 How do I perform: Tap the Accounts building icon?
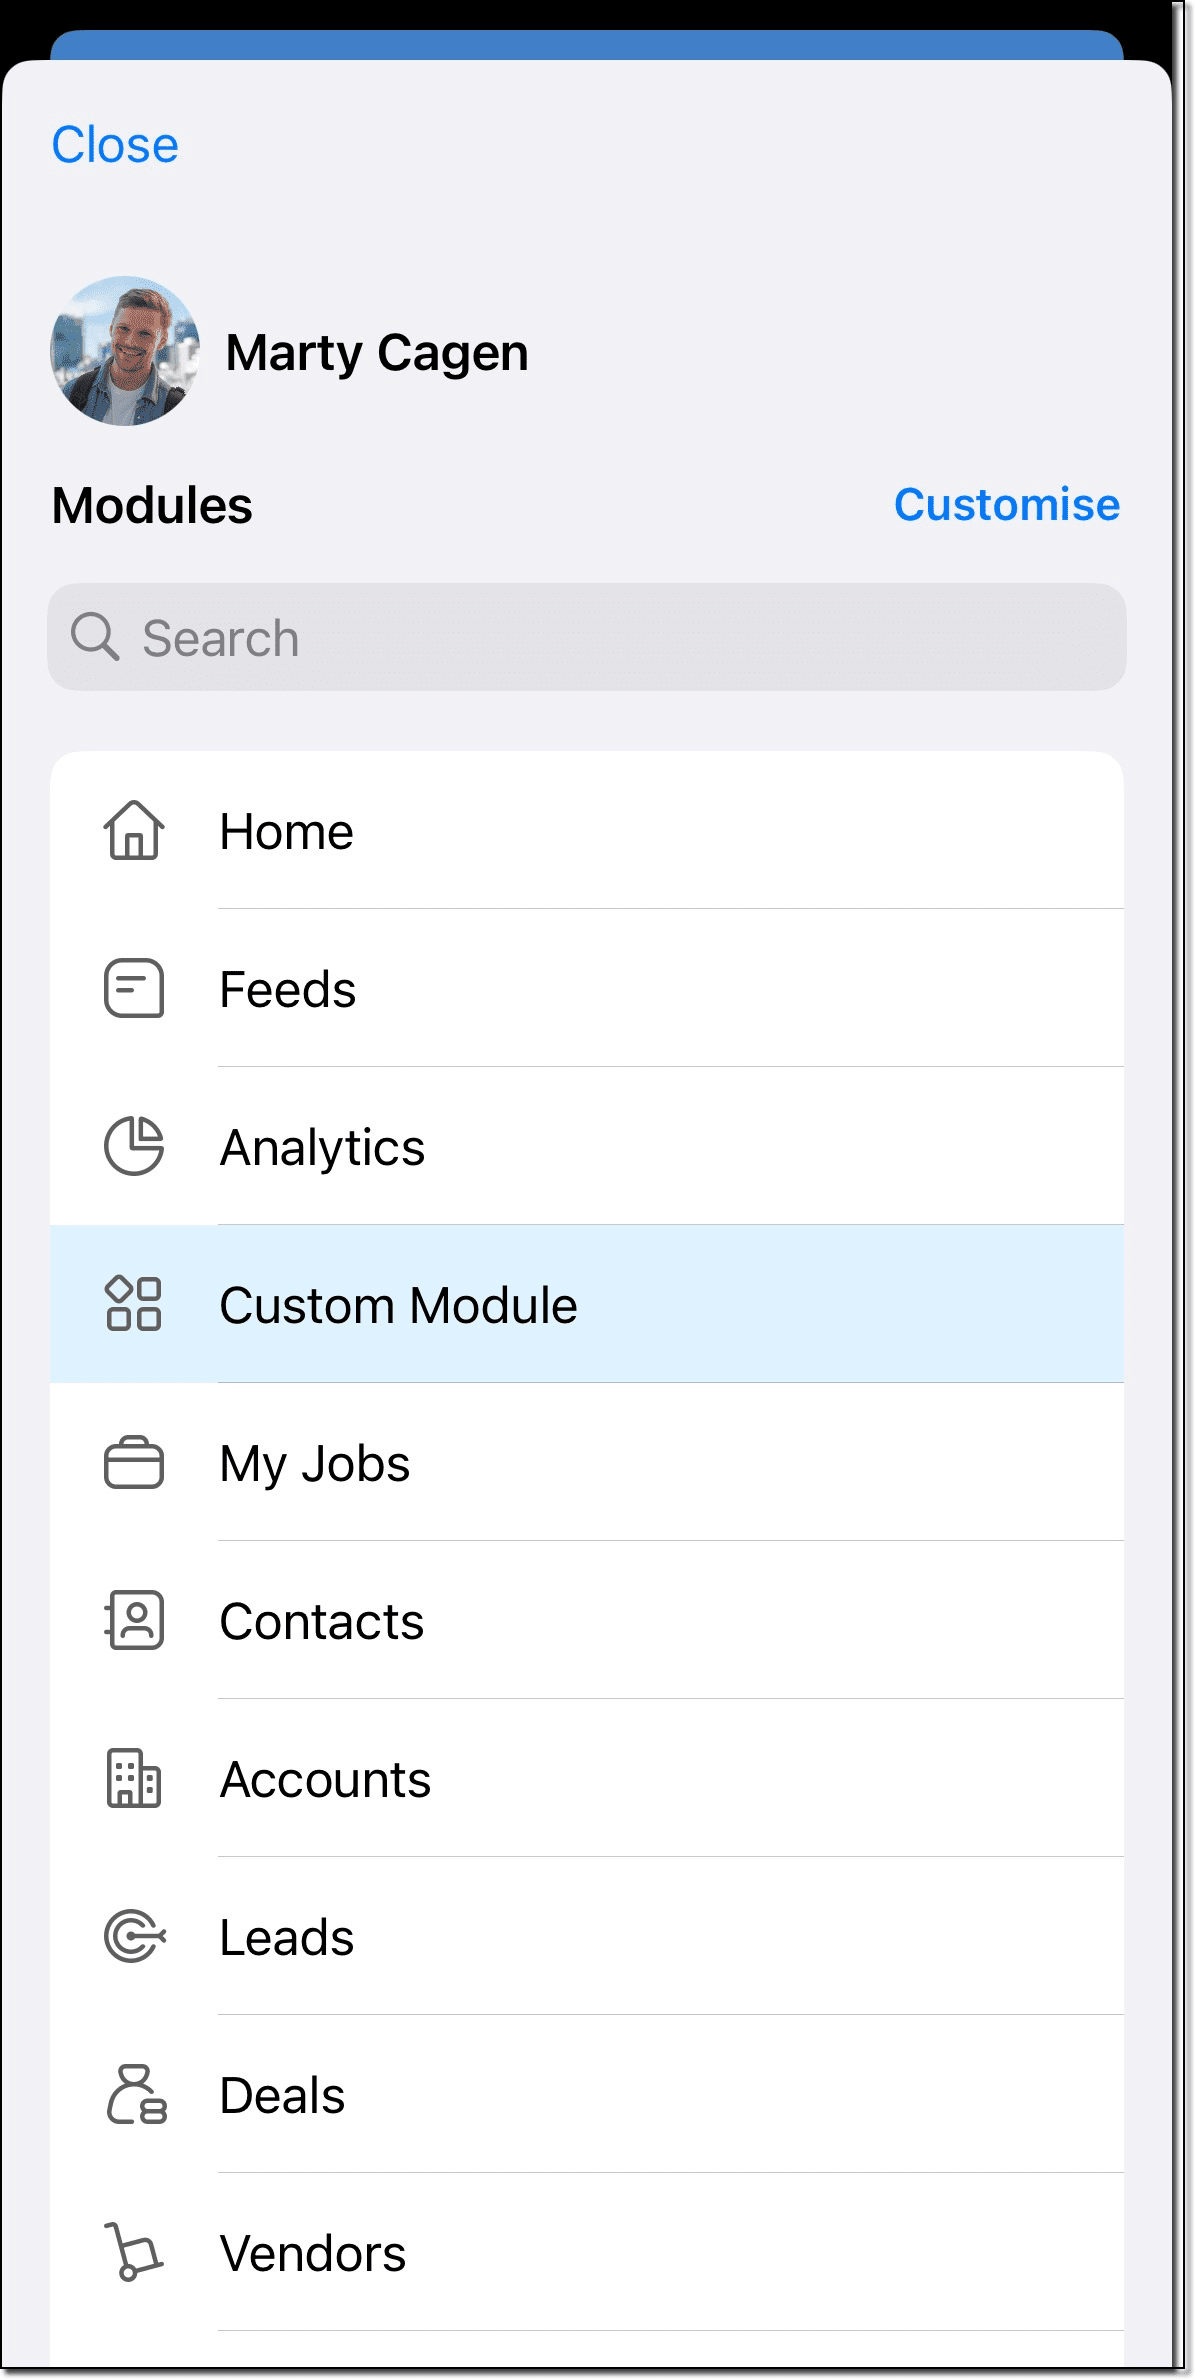134,1779
